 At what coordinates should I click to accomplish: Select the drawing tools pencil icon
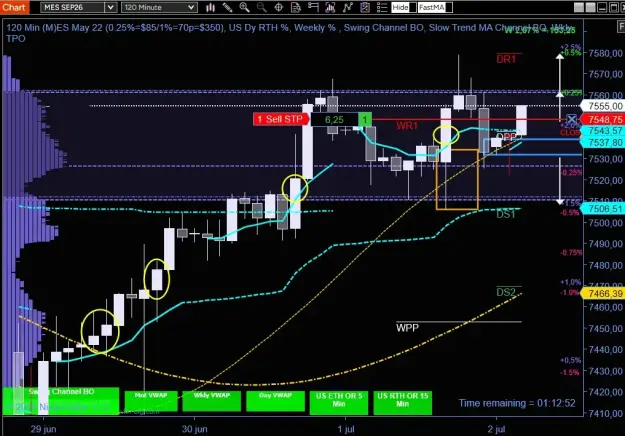click(228, 7)
